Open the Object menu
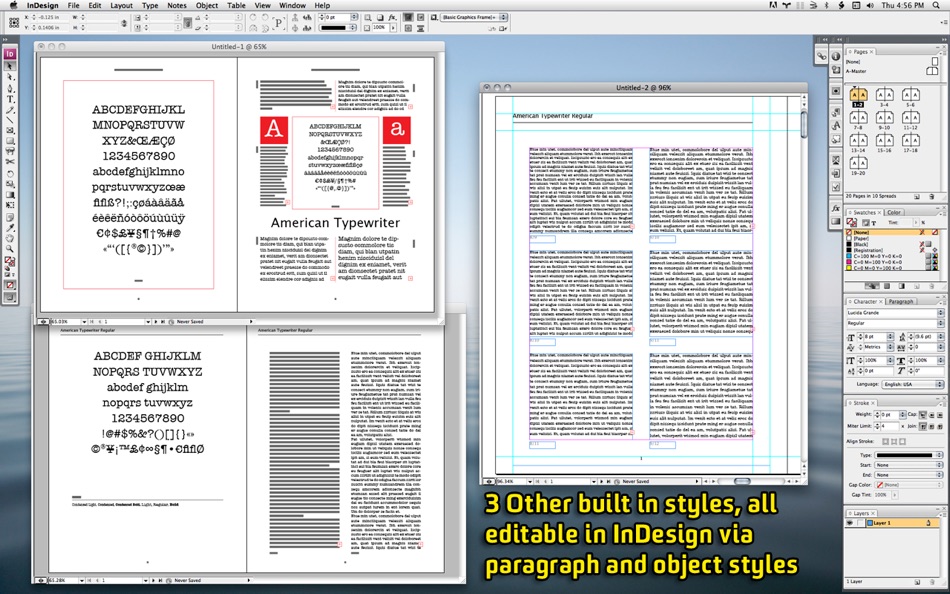 pyautogui.click(x=207, y=5)
